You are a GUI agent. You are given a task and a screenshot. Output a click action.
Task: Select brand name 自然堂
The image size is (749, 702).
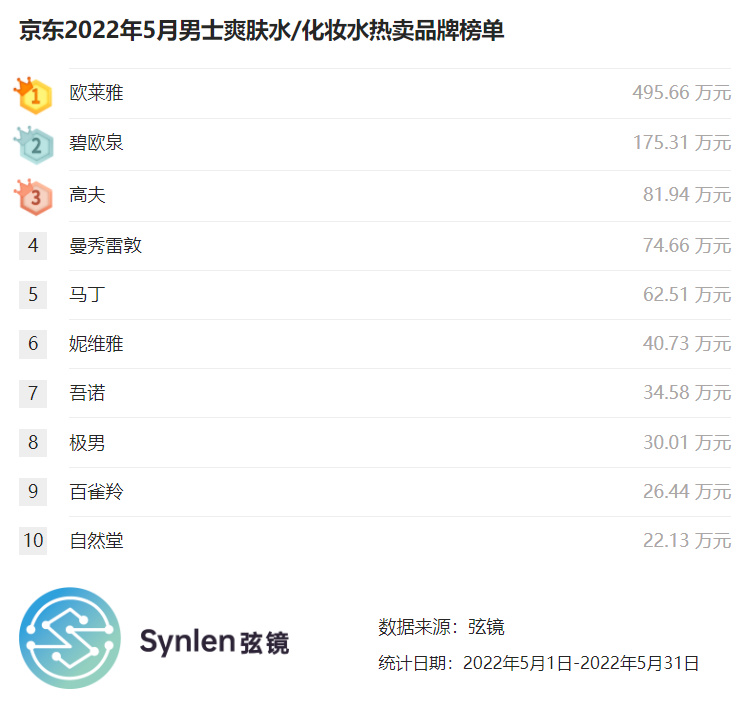click(96, 541)
